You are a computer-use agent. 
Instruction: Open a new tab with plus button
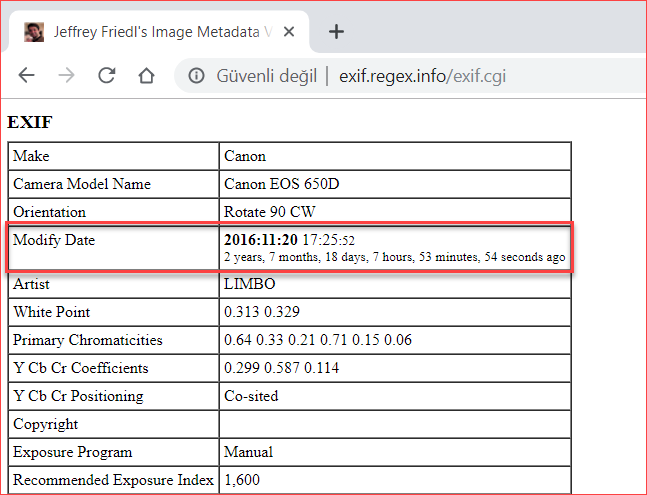click(x=336, y=32)
